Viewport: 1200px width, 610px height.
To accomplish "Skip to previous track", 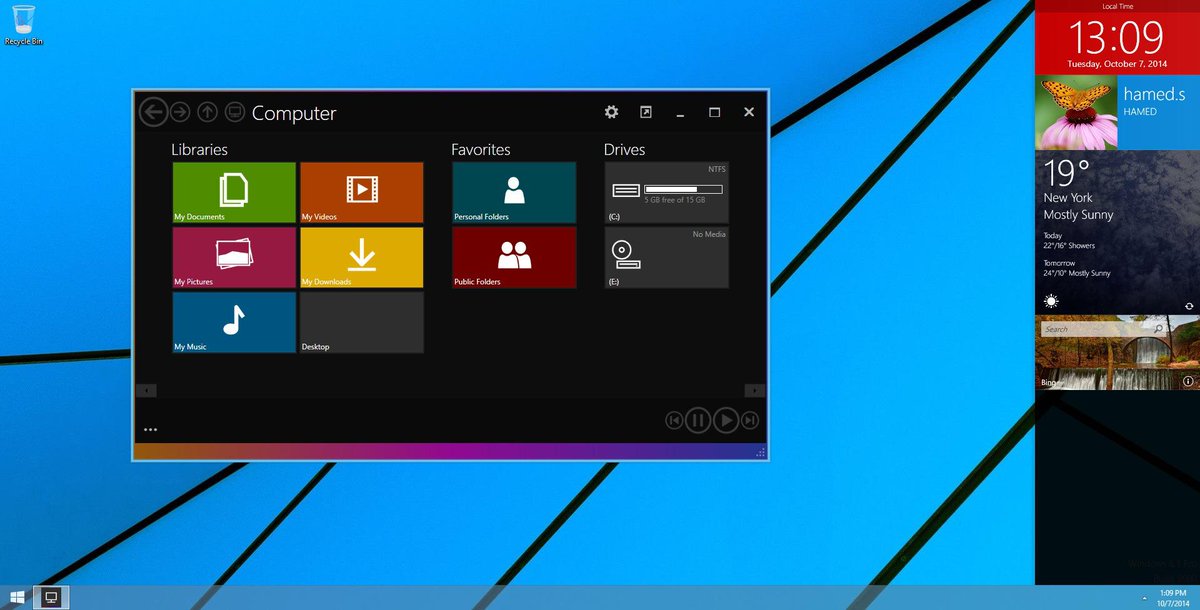I will [x=674, y=421].
